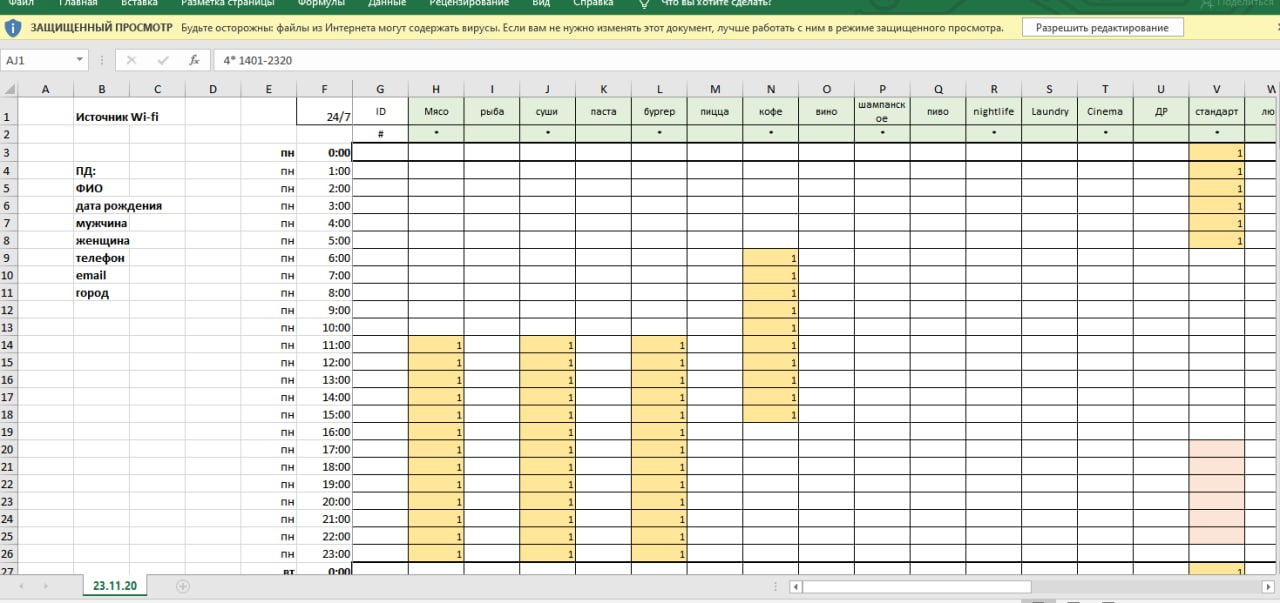This screenshot has width=1280, height=603.
Task: Click the ПД: cell
Action: tap(101, 171)
